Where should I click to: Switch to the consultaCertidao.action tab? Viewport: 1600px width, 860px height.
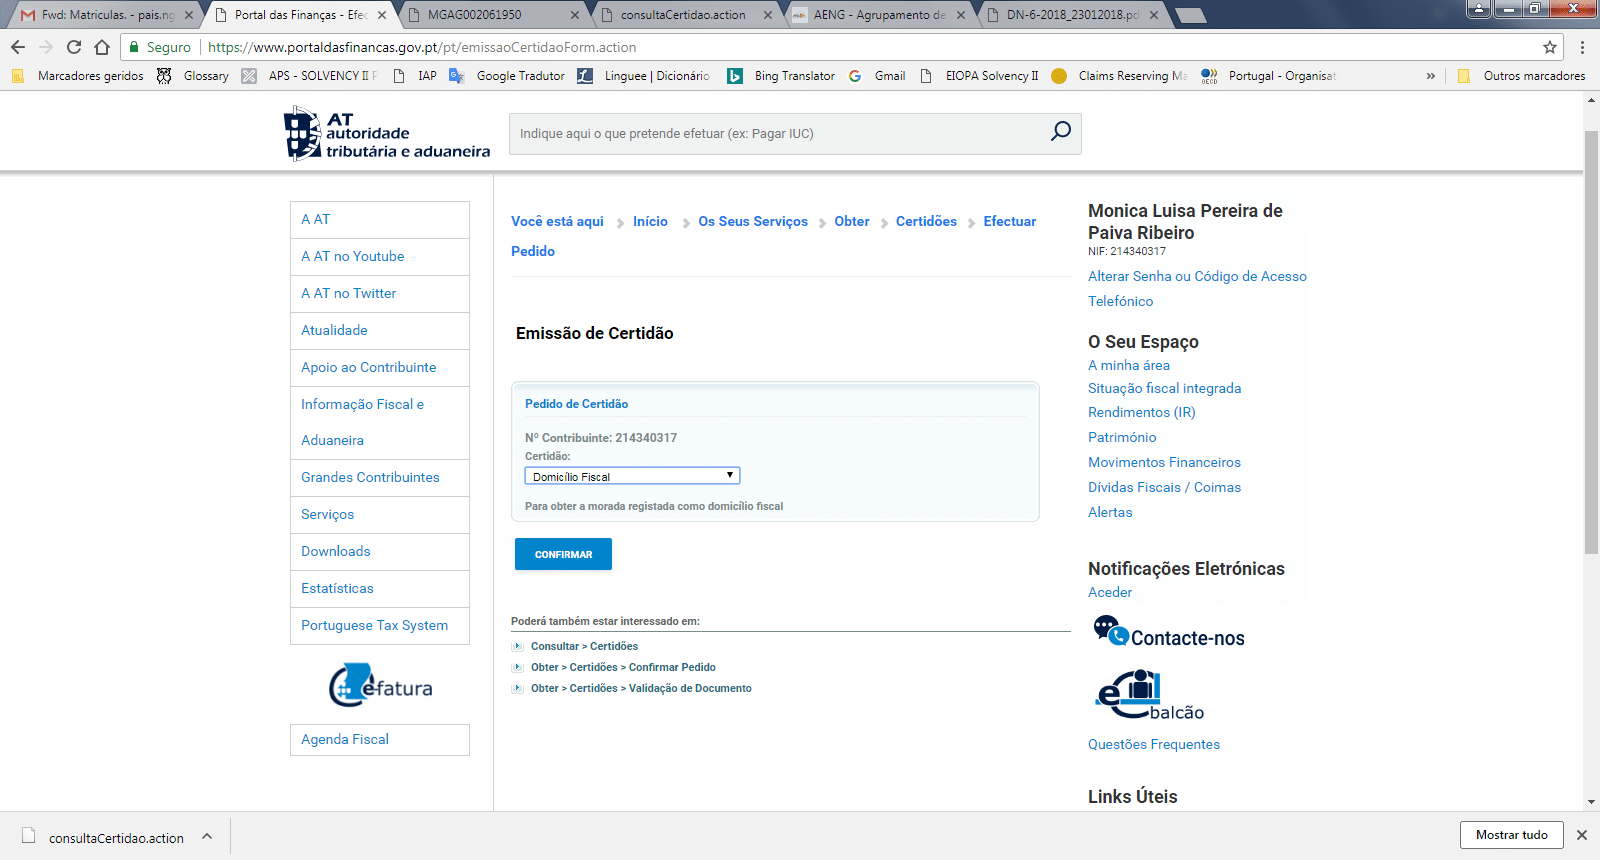tap(683, 15)
